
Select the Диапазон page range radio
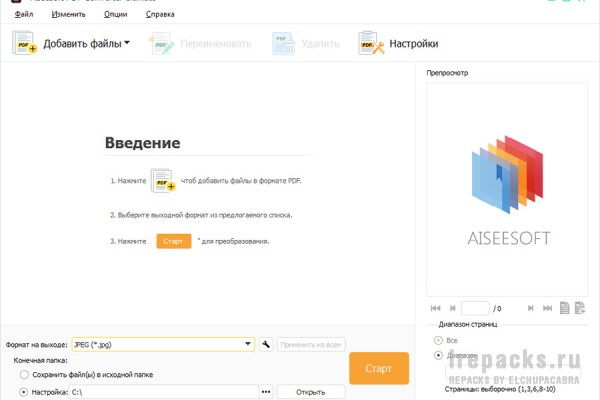(438, 355)
